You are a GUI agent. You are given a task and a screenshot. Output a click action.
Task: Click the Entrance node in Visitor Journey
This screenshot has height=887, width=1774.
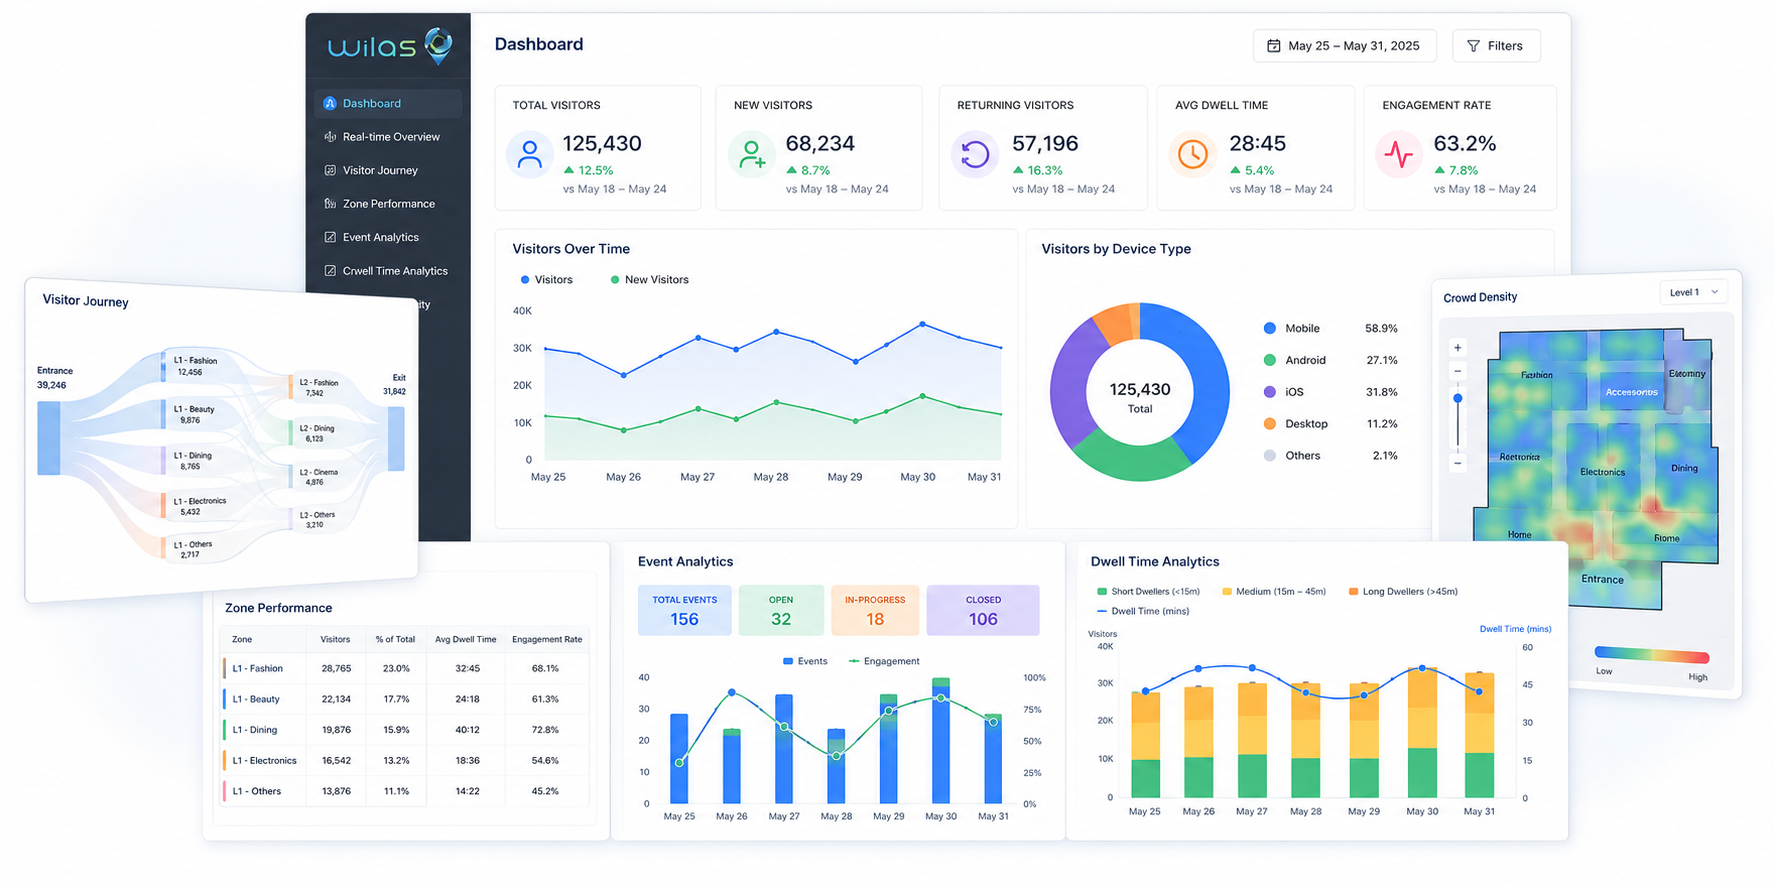[49, 438]
